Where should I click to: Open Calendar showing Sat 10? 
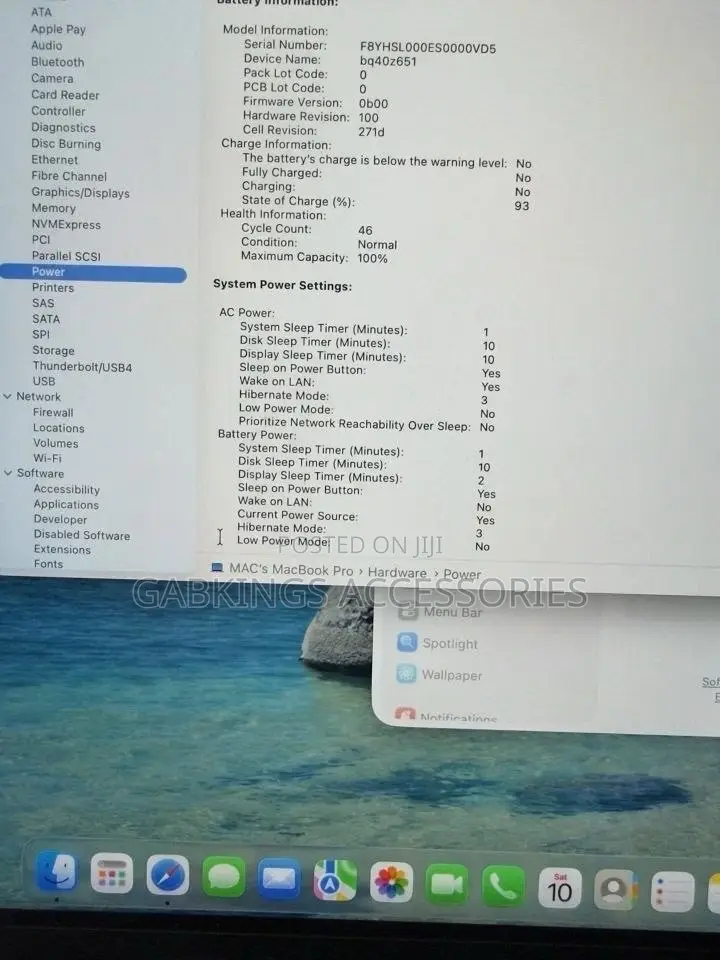[560, 888]
